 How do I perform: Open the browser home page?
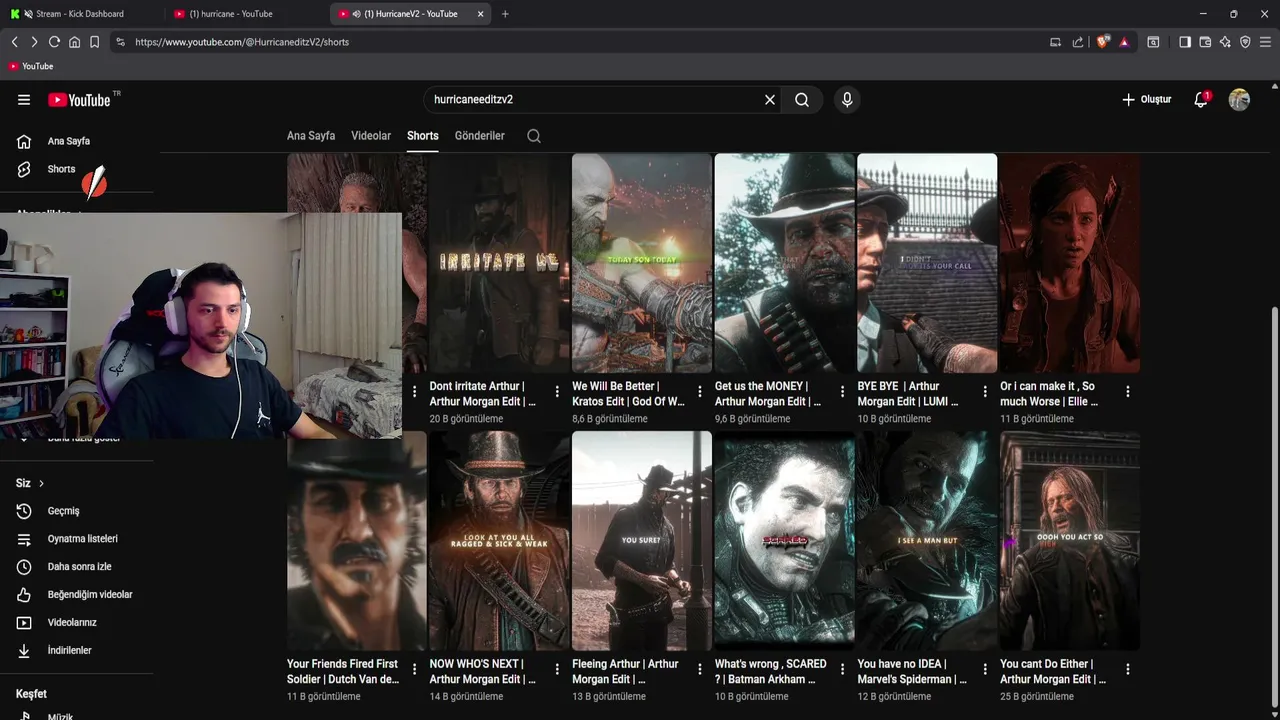pos(74,42)
